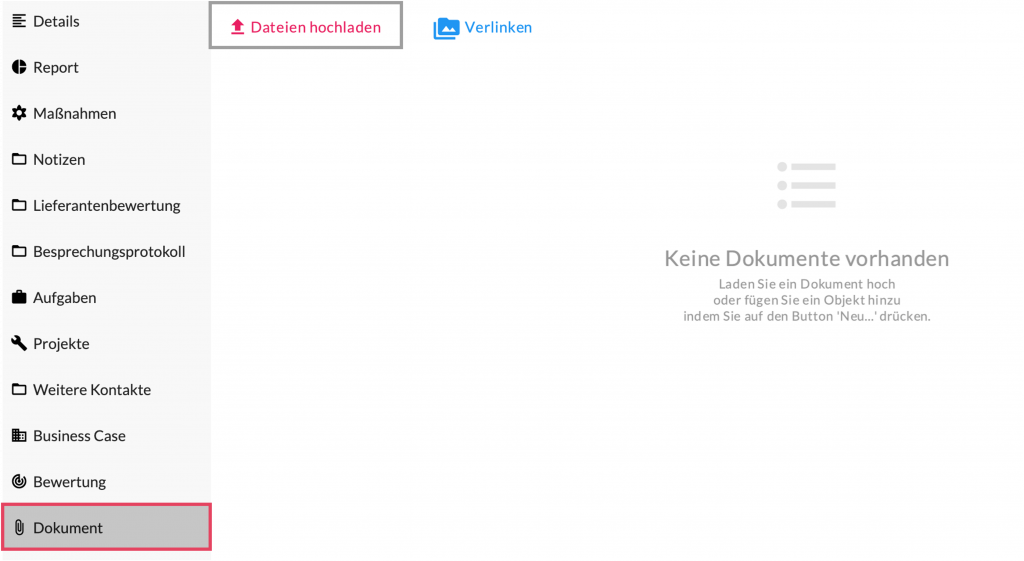Click the Keine Dokumente vorhanden heading
Screen dimensions: 1024x561
click(x=806, y=259)
